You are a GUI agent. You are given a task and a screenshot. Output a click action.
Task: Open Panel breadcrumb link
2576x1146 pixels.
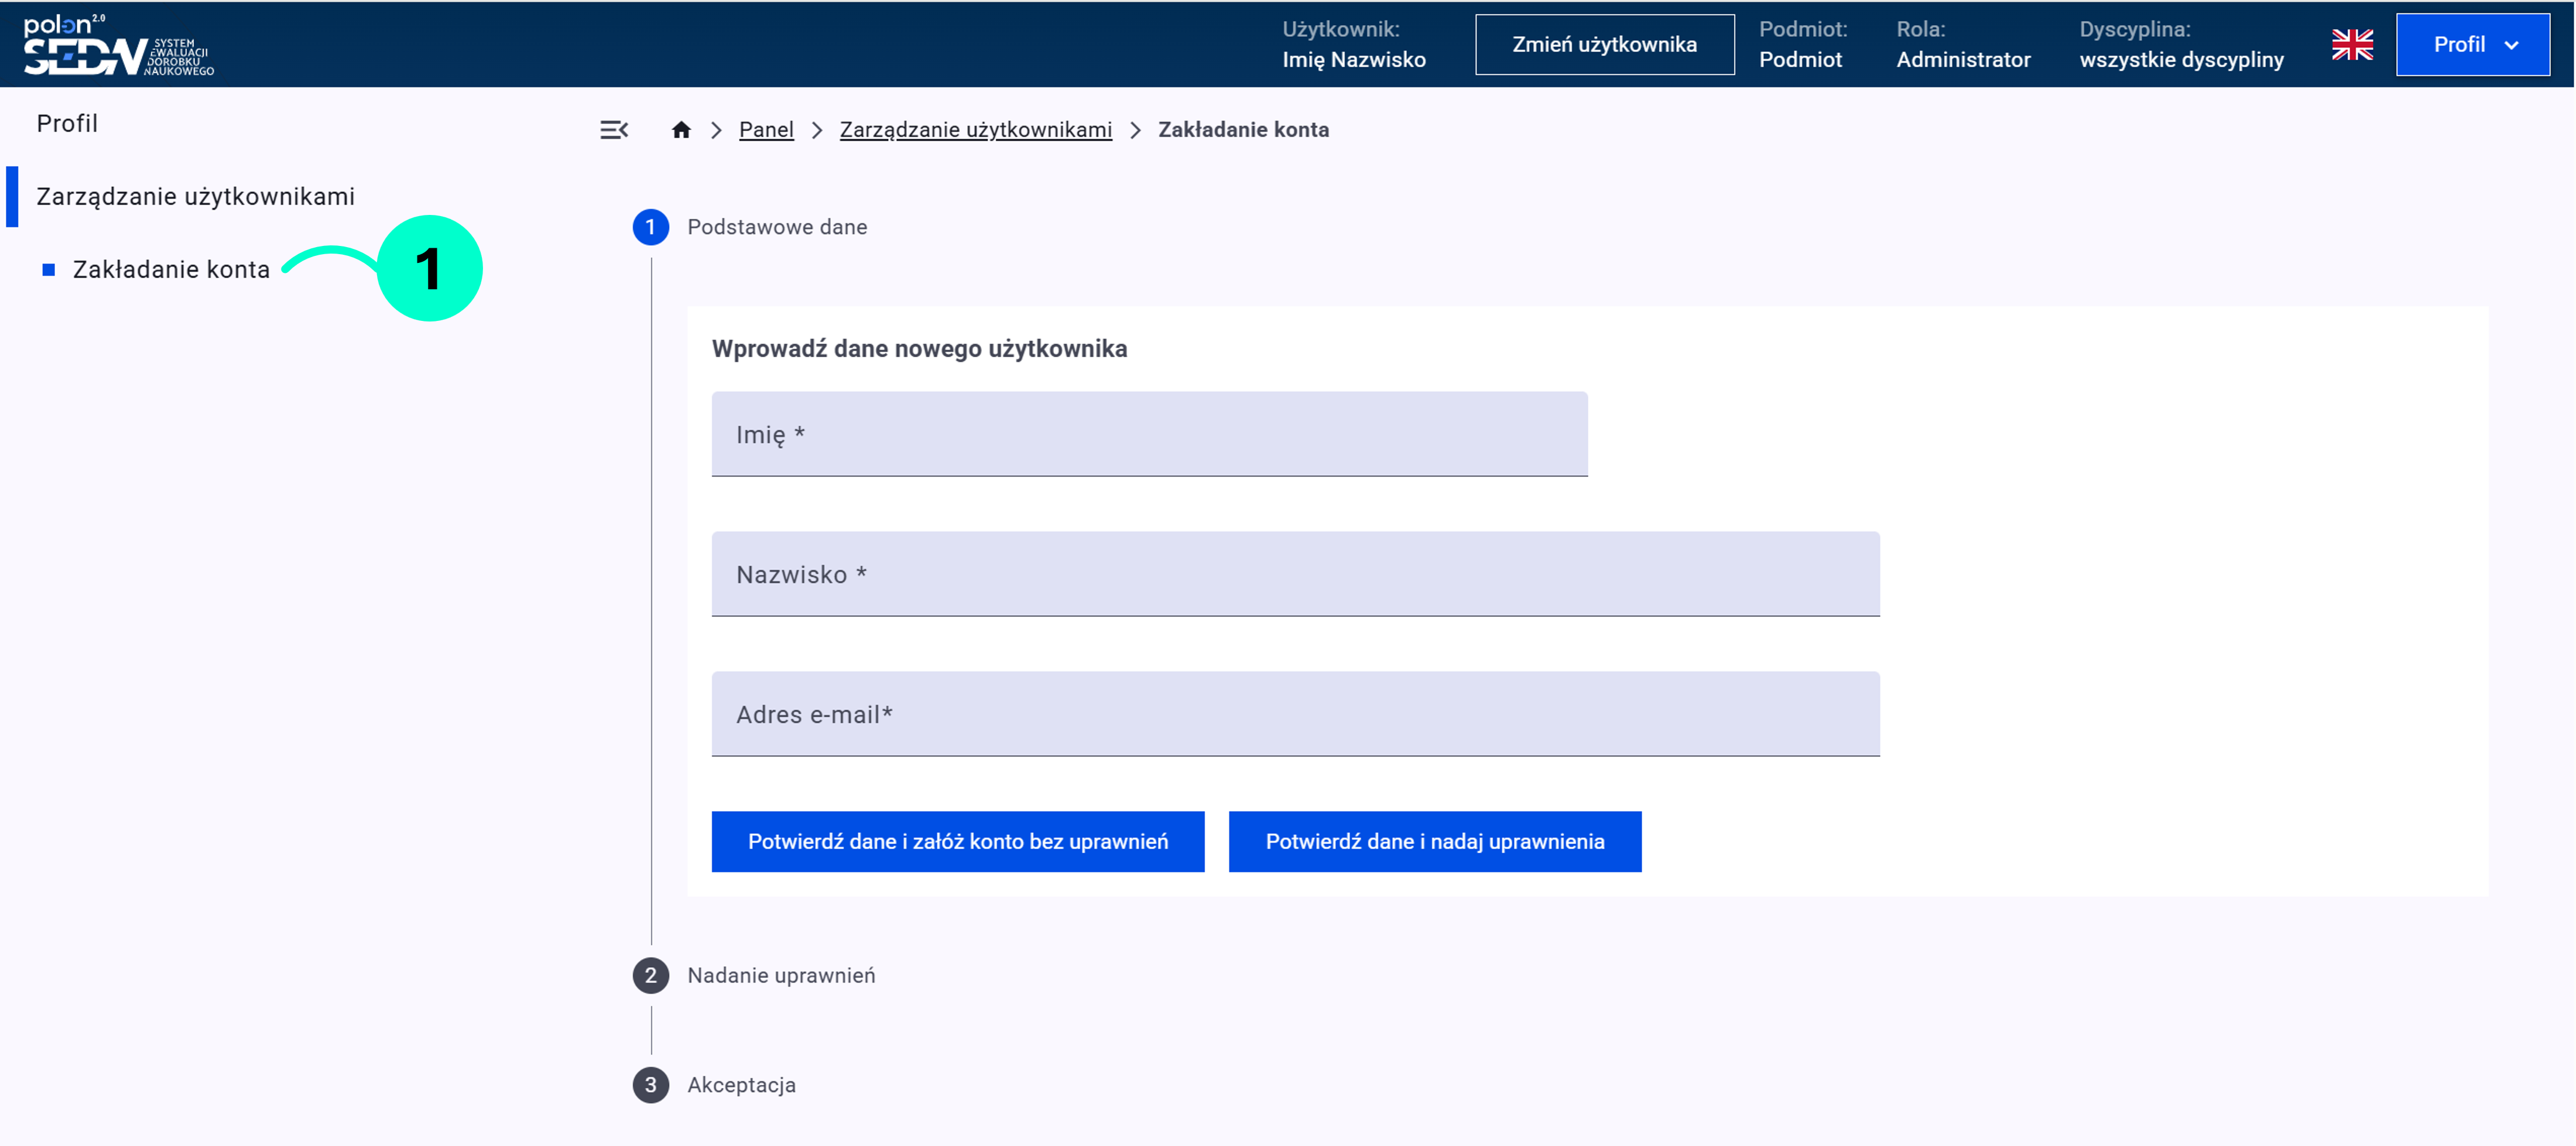click(x=766, y=130)
